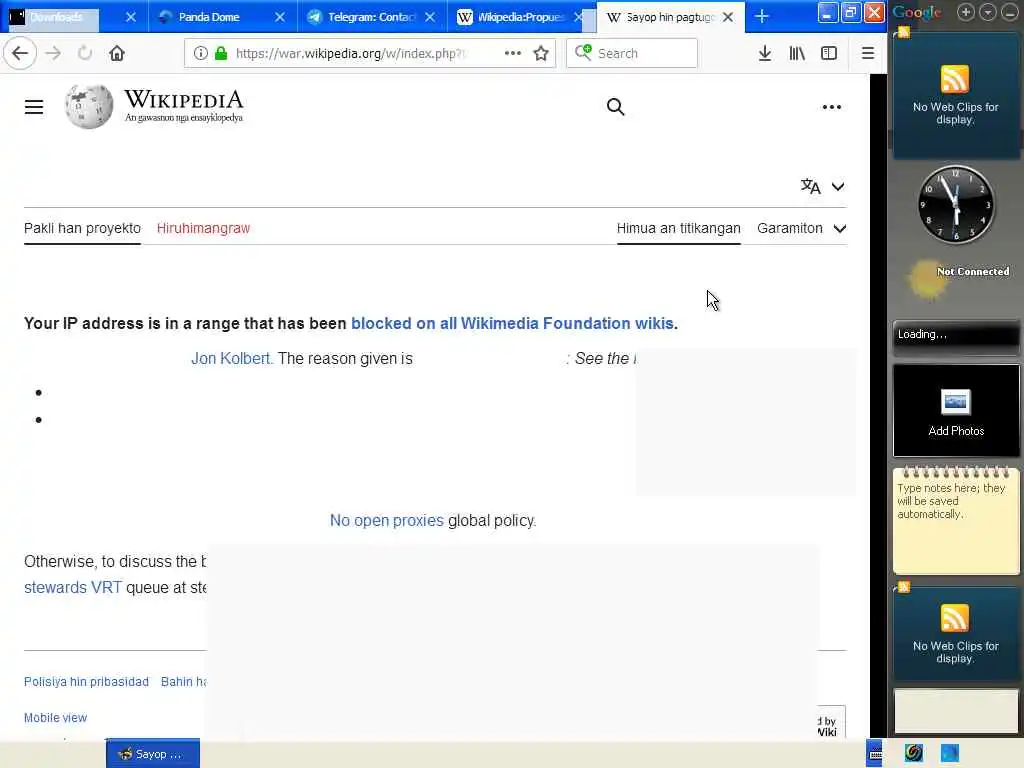1024x768 pixels.
Task: Add a gadget with the plus icon
Action: [965, 12]
